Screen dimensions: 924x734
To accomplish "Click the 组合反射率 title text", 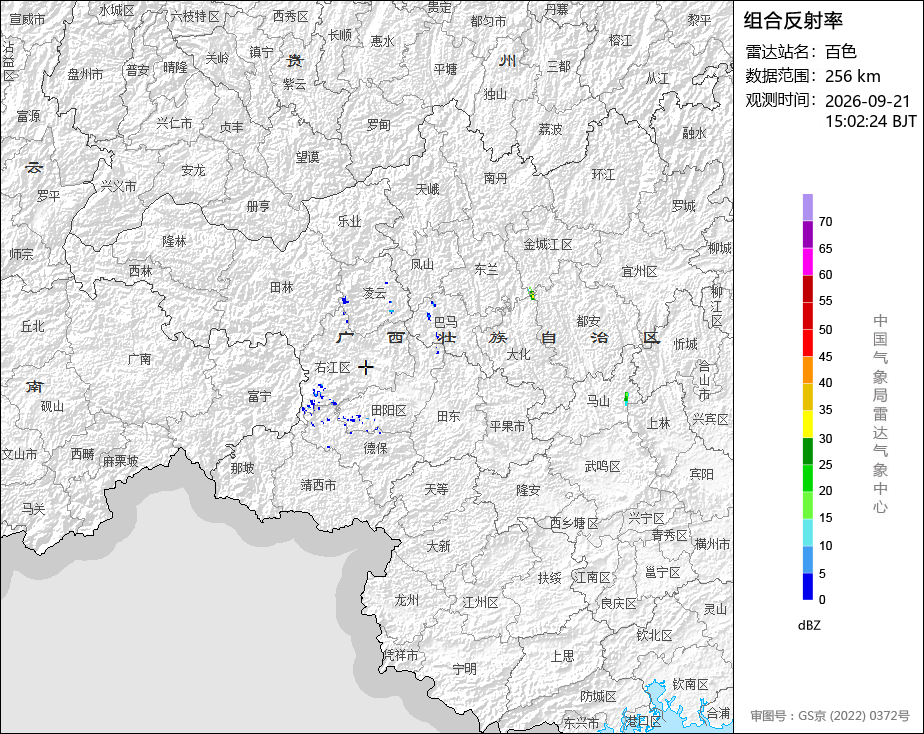I will coord(793,21).
